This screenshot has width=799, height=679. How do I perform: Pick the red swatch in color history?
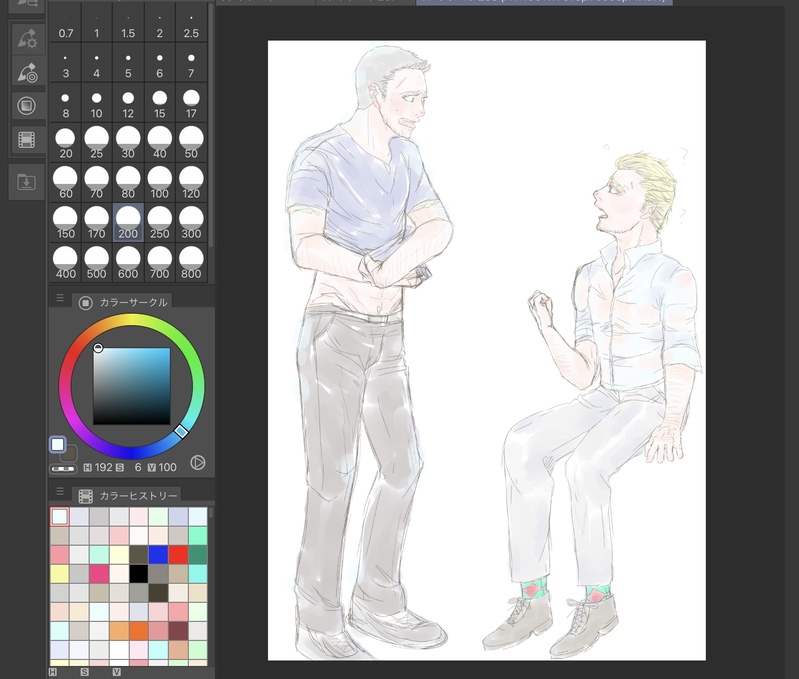178,554
